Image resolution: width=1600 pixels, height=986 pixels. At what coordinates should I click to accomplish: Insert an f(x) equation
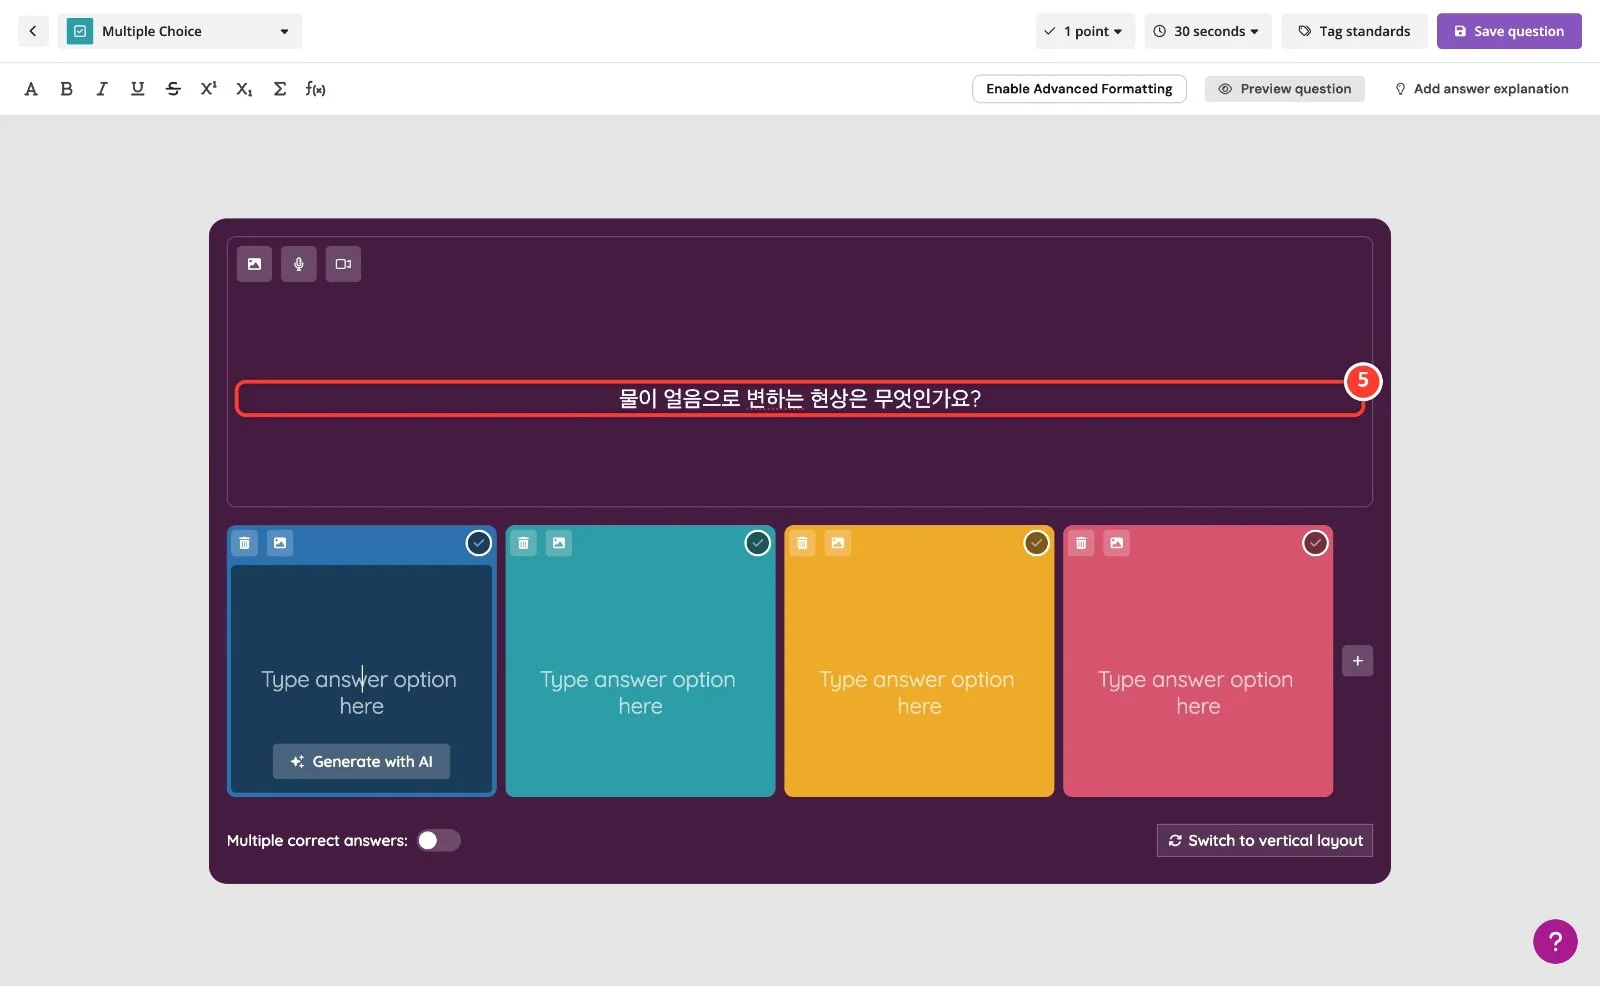(x=316, y=89)
